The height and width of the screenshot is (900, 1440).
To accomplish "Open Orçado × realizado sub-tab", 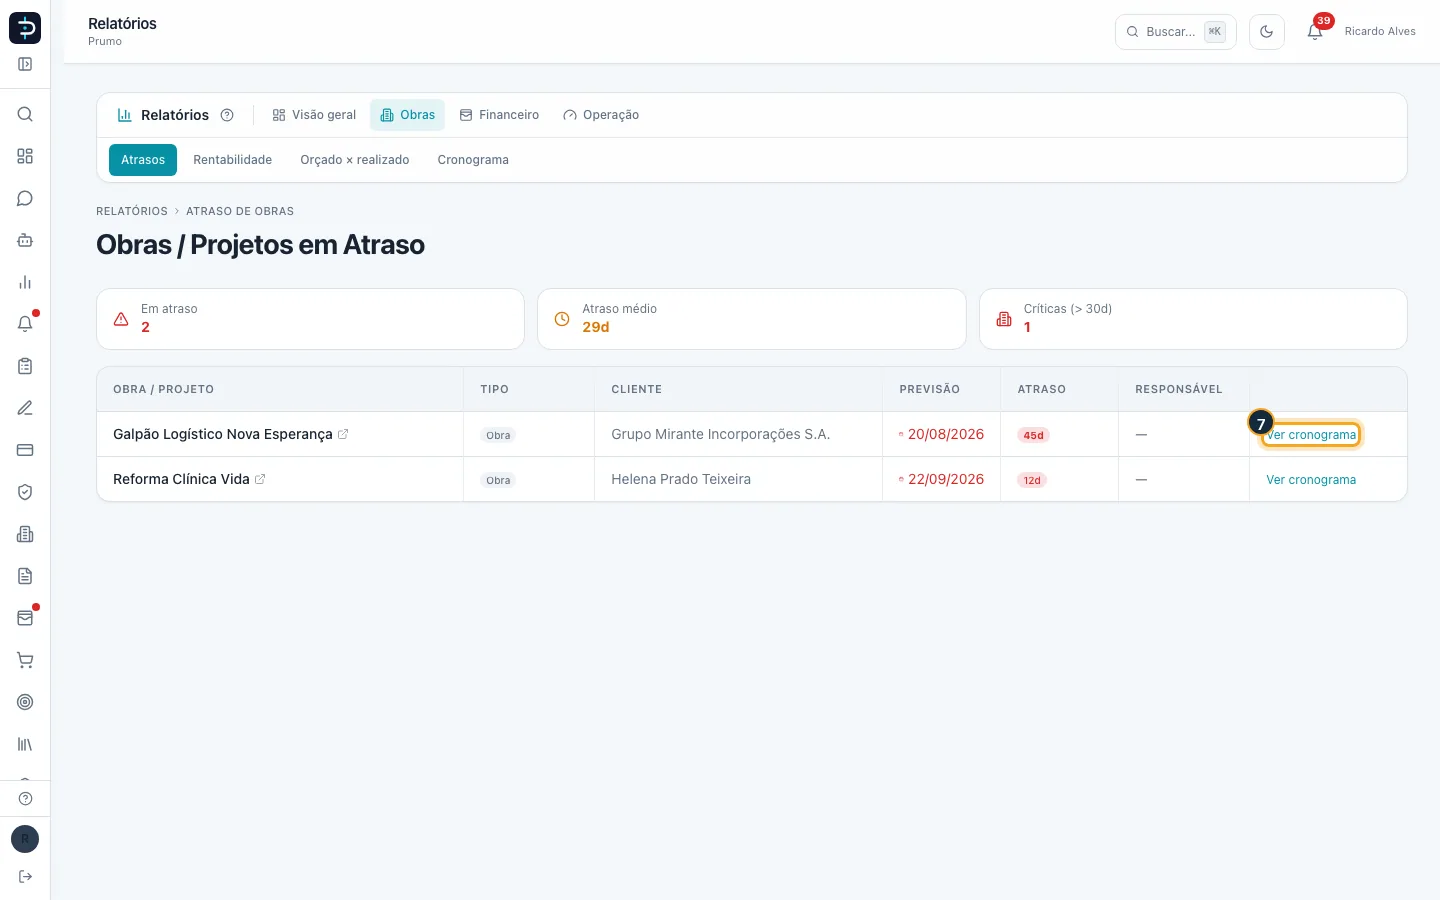I will coord(355,160).
